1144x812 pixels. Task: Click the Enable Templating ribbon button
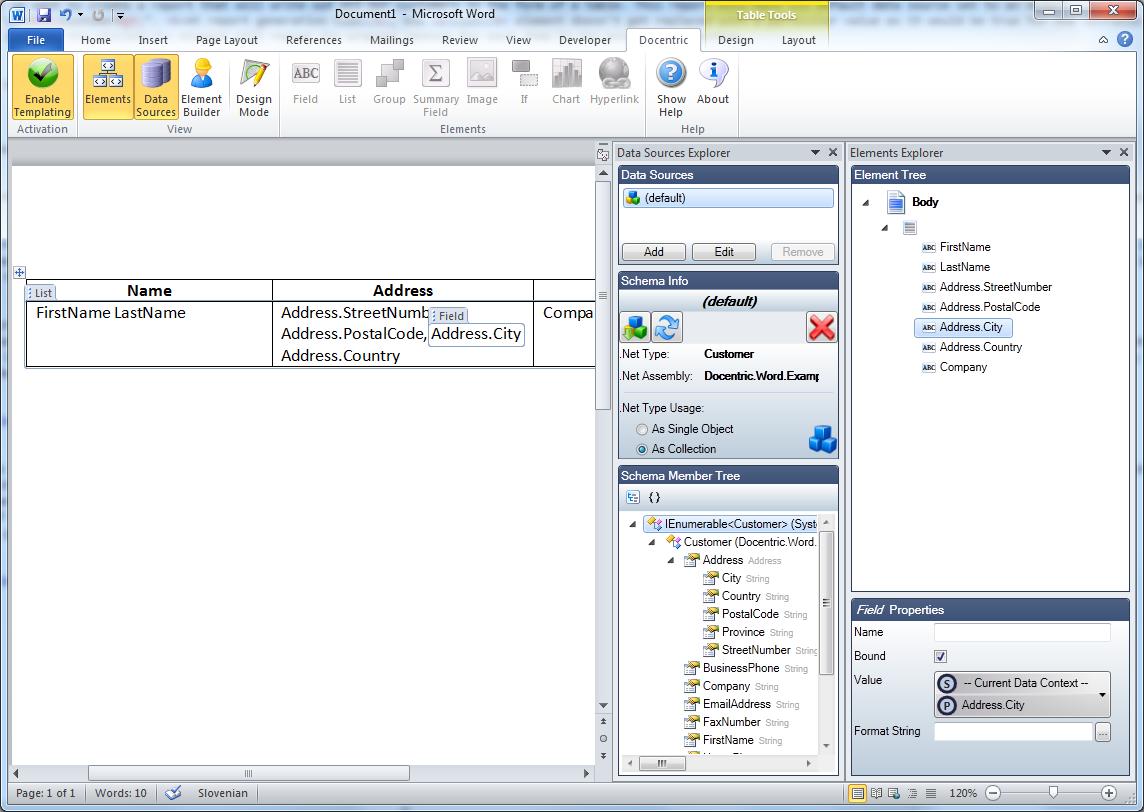42,87
